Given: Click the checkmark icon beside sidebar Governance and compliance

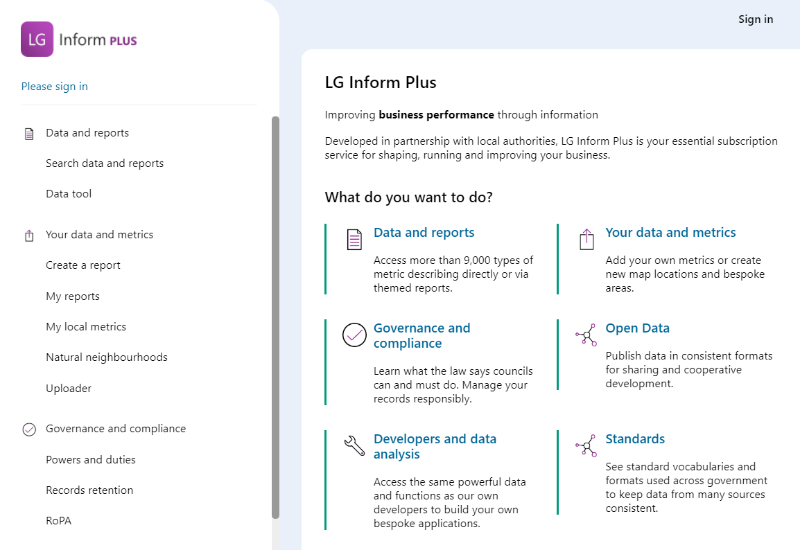Looking at the screenshot, I should coord(29,430).
